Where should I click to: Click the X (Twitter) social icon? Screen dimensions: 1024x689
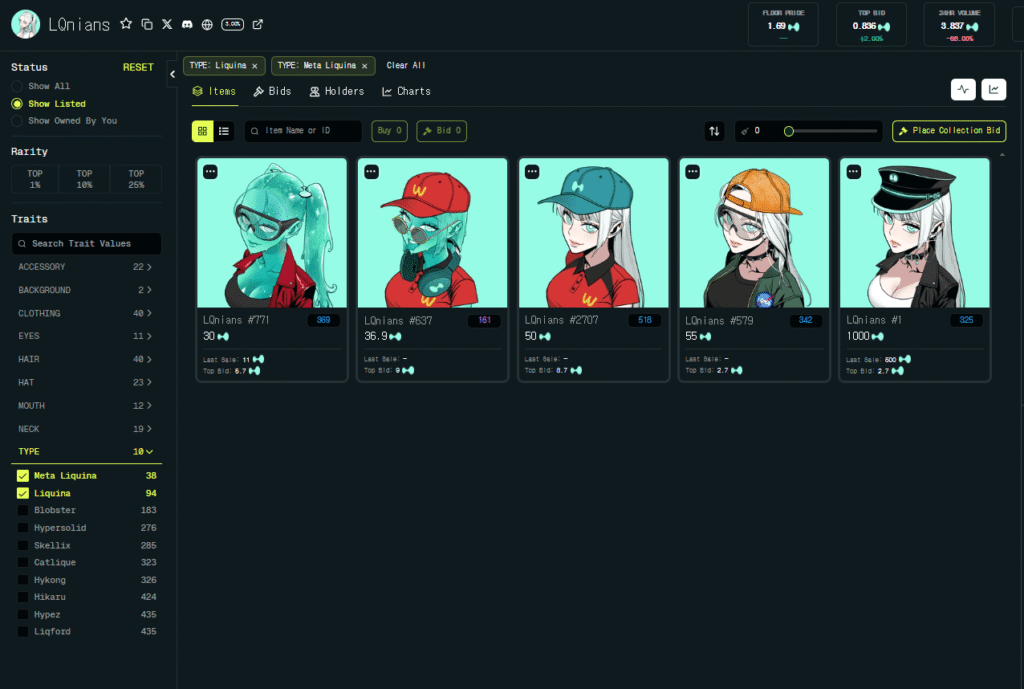tap(167, 24)
